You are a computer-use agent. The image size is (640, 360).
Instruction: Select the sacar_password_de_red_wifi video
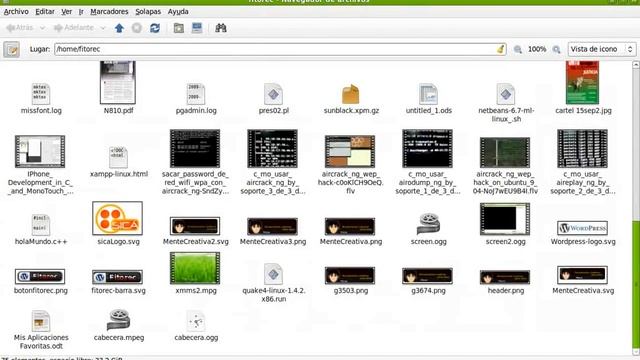click(195, 149)
